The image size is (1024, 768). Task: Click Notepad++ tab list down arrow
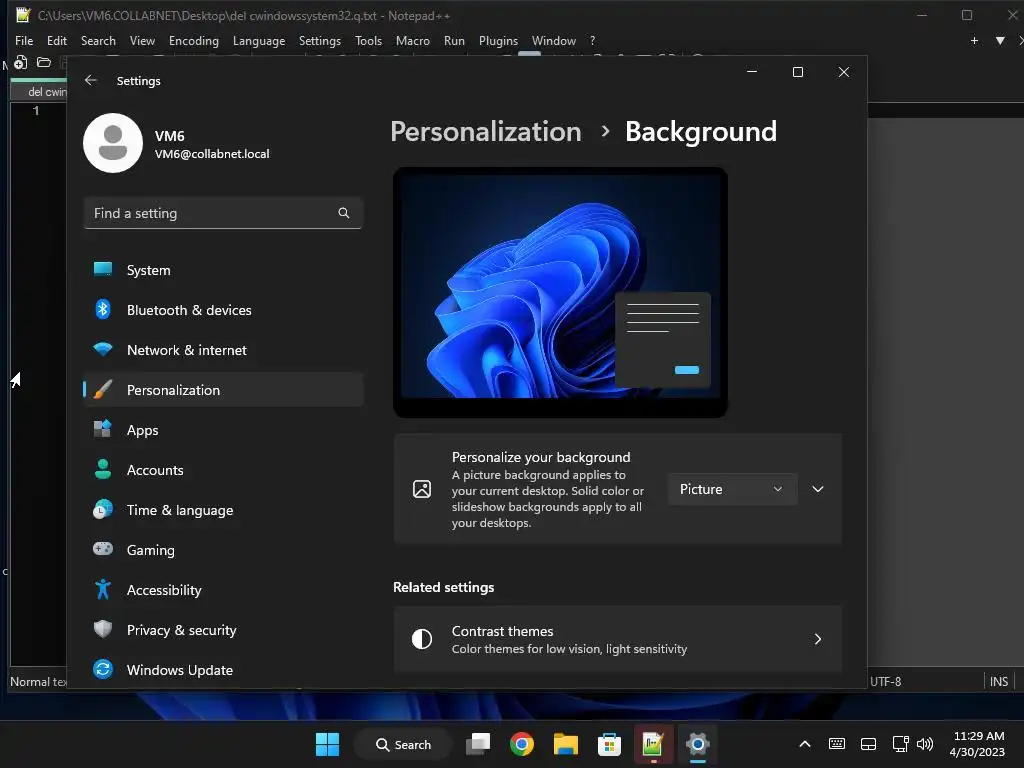(1000, 40)
